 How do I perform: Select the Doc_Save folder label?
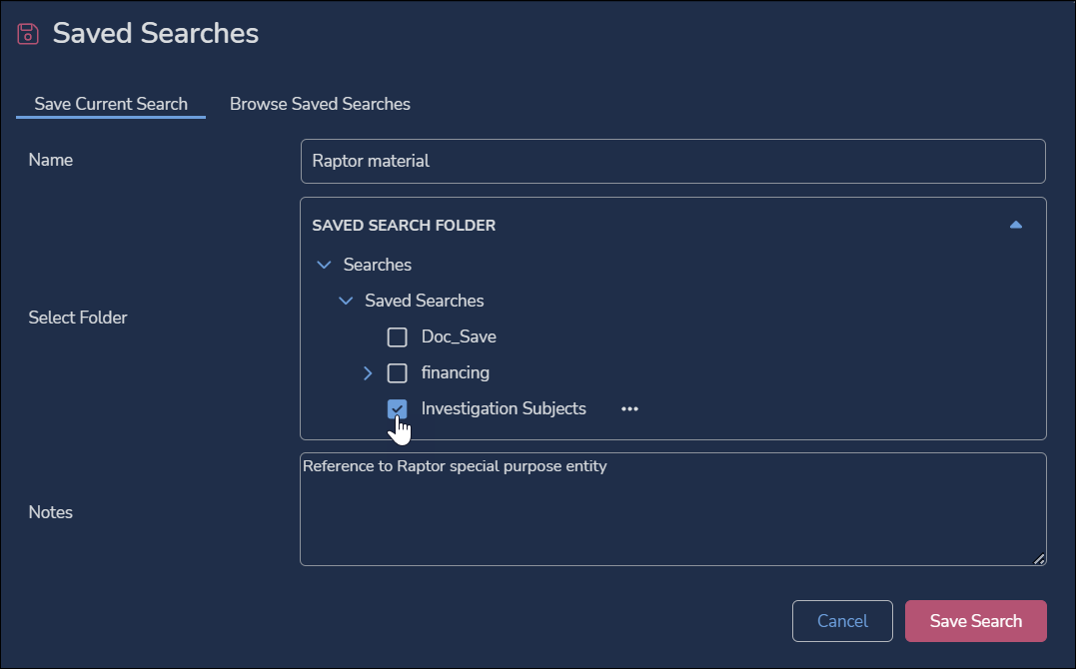click(458, 337)
